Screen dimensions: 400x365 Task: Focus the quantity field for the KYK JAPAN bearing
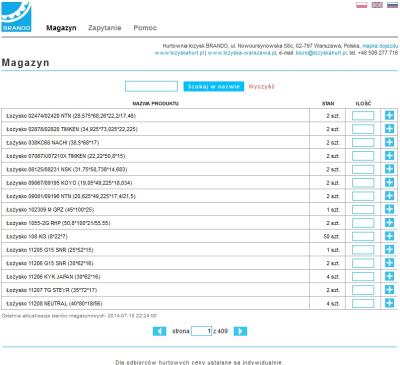click(x=363, y=277)
